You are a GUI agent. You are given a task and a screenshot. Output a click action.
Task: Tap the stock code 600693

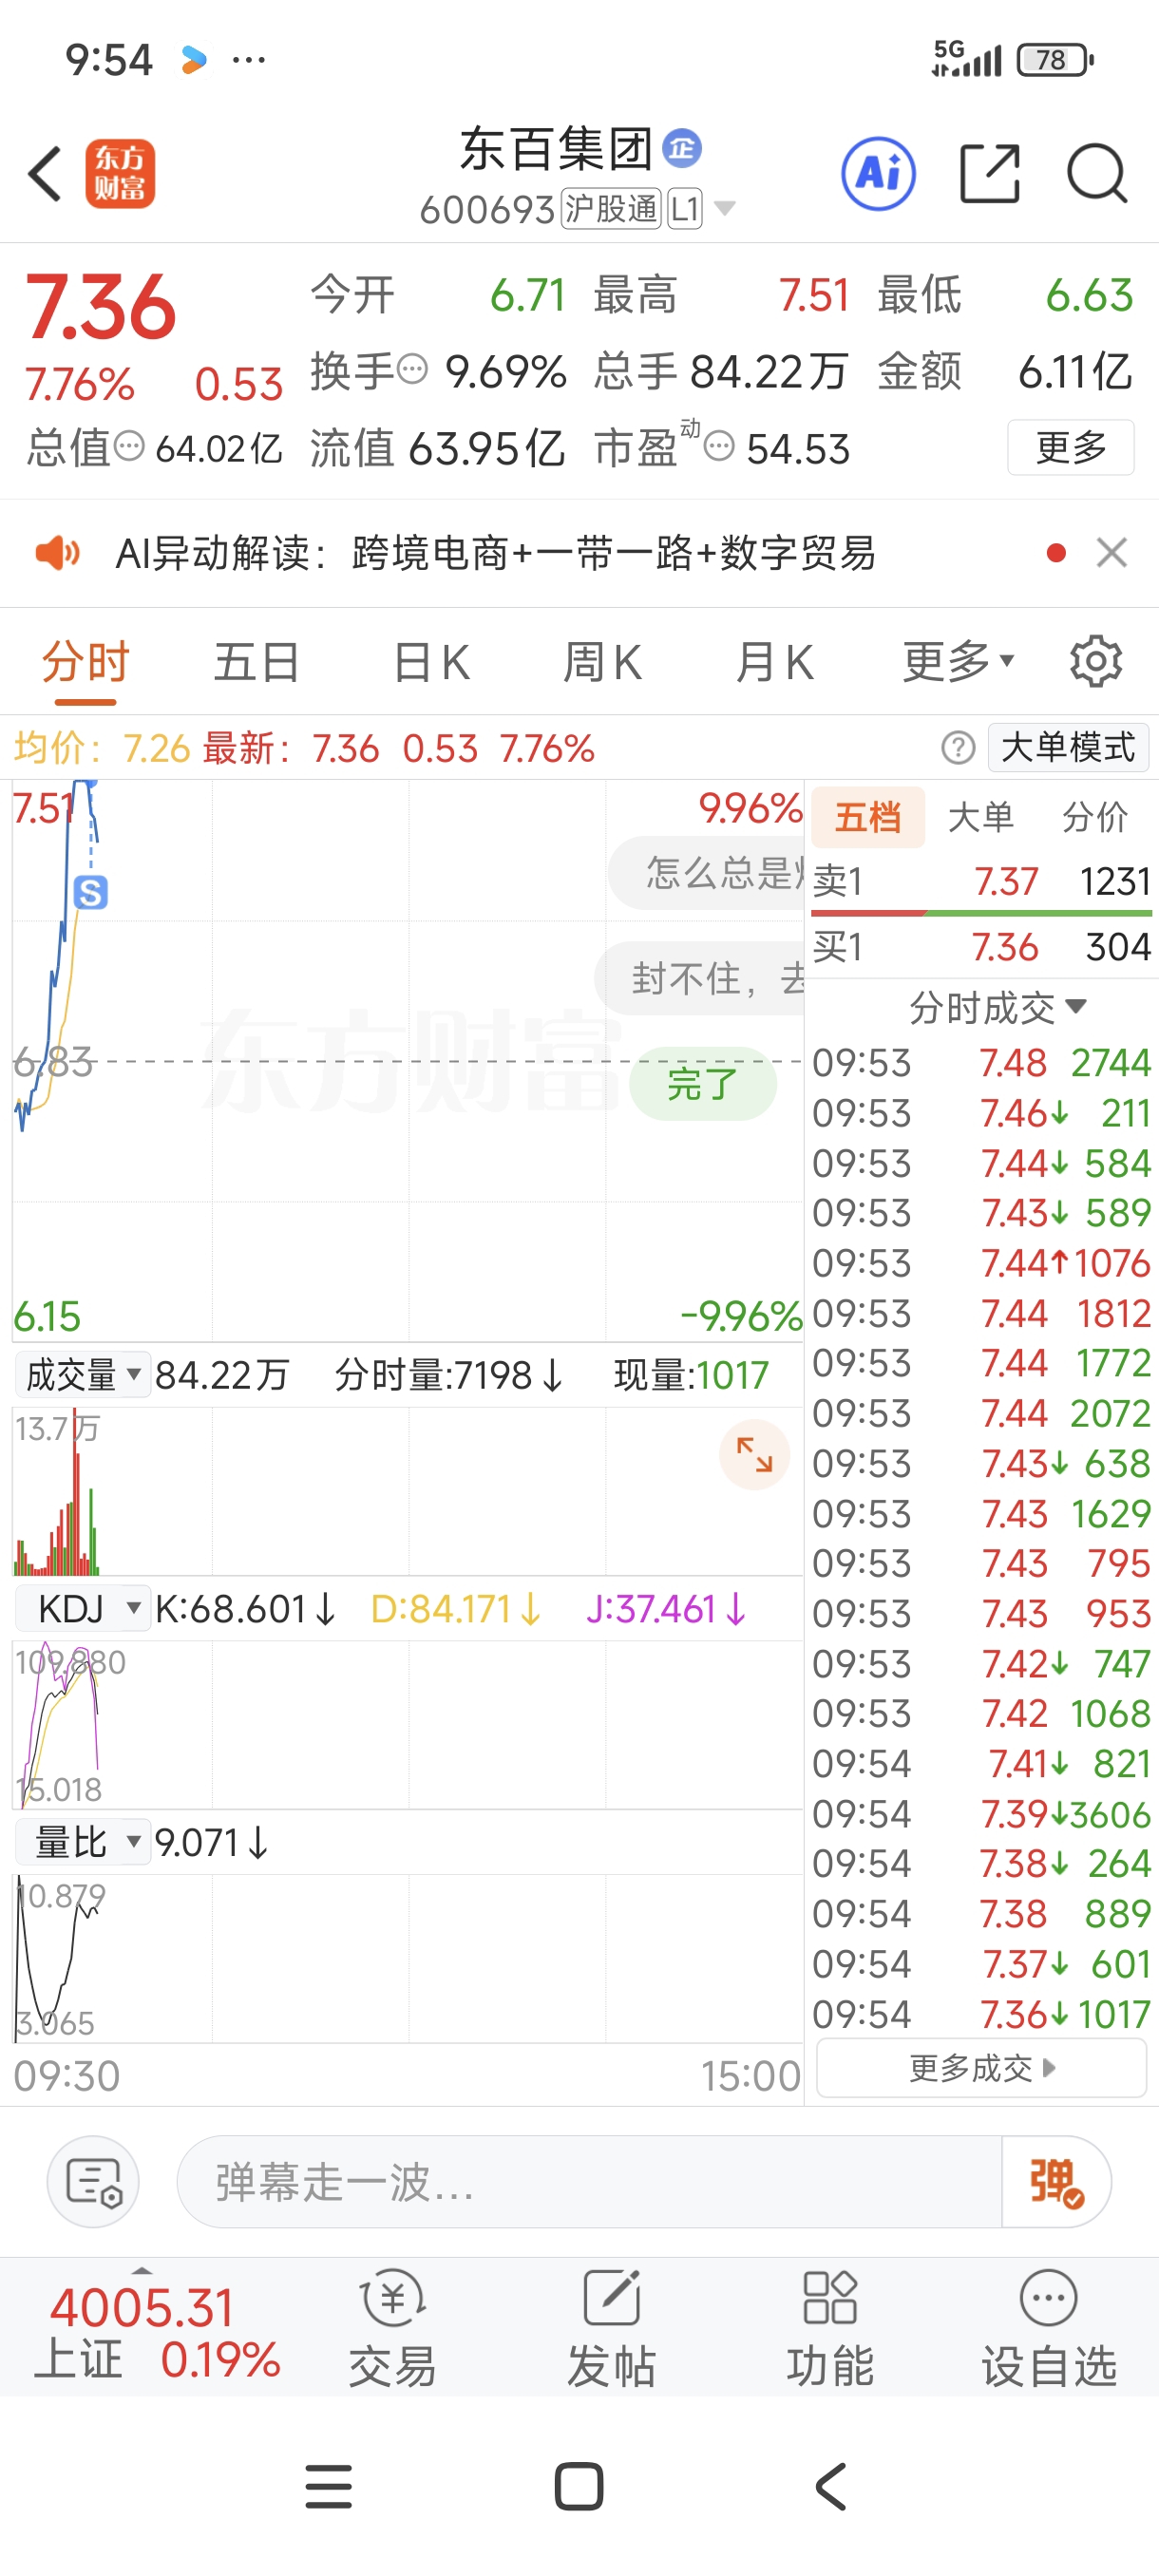tap(487, 210)
